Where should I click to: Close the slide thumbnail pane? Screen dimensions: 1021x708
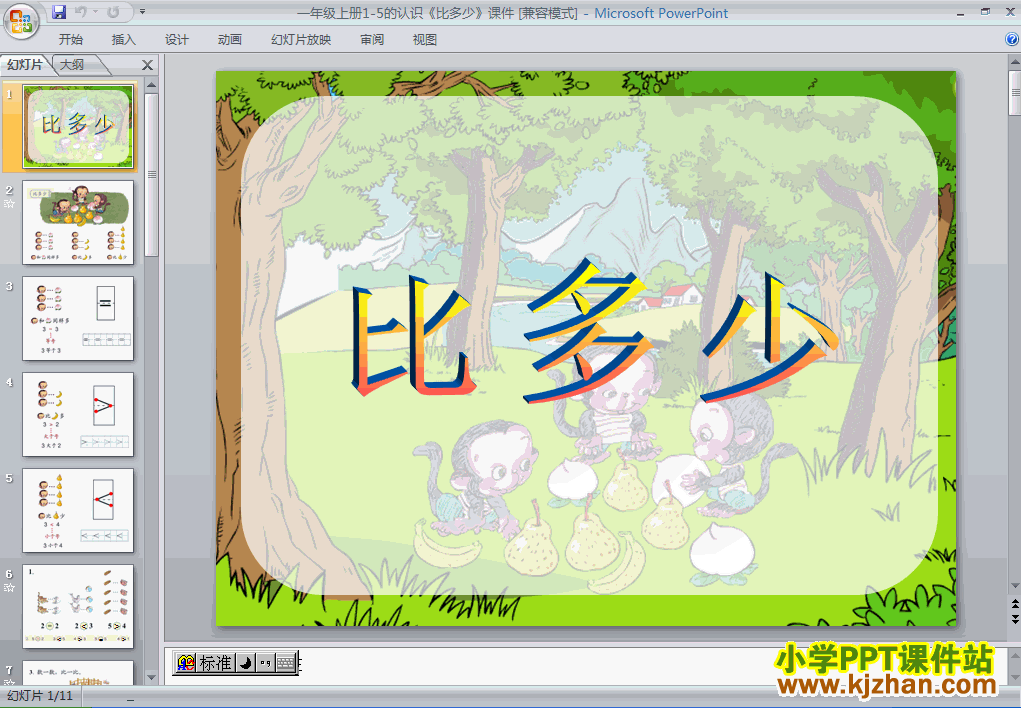pyautogui.click(x=148, y=65)
